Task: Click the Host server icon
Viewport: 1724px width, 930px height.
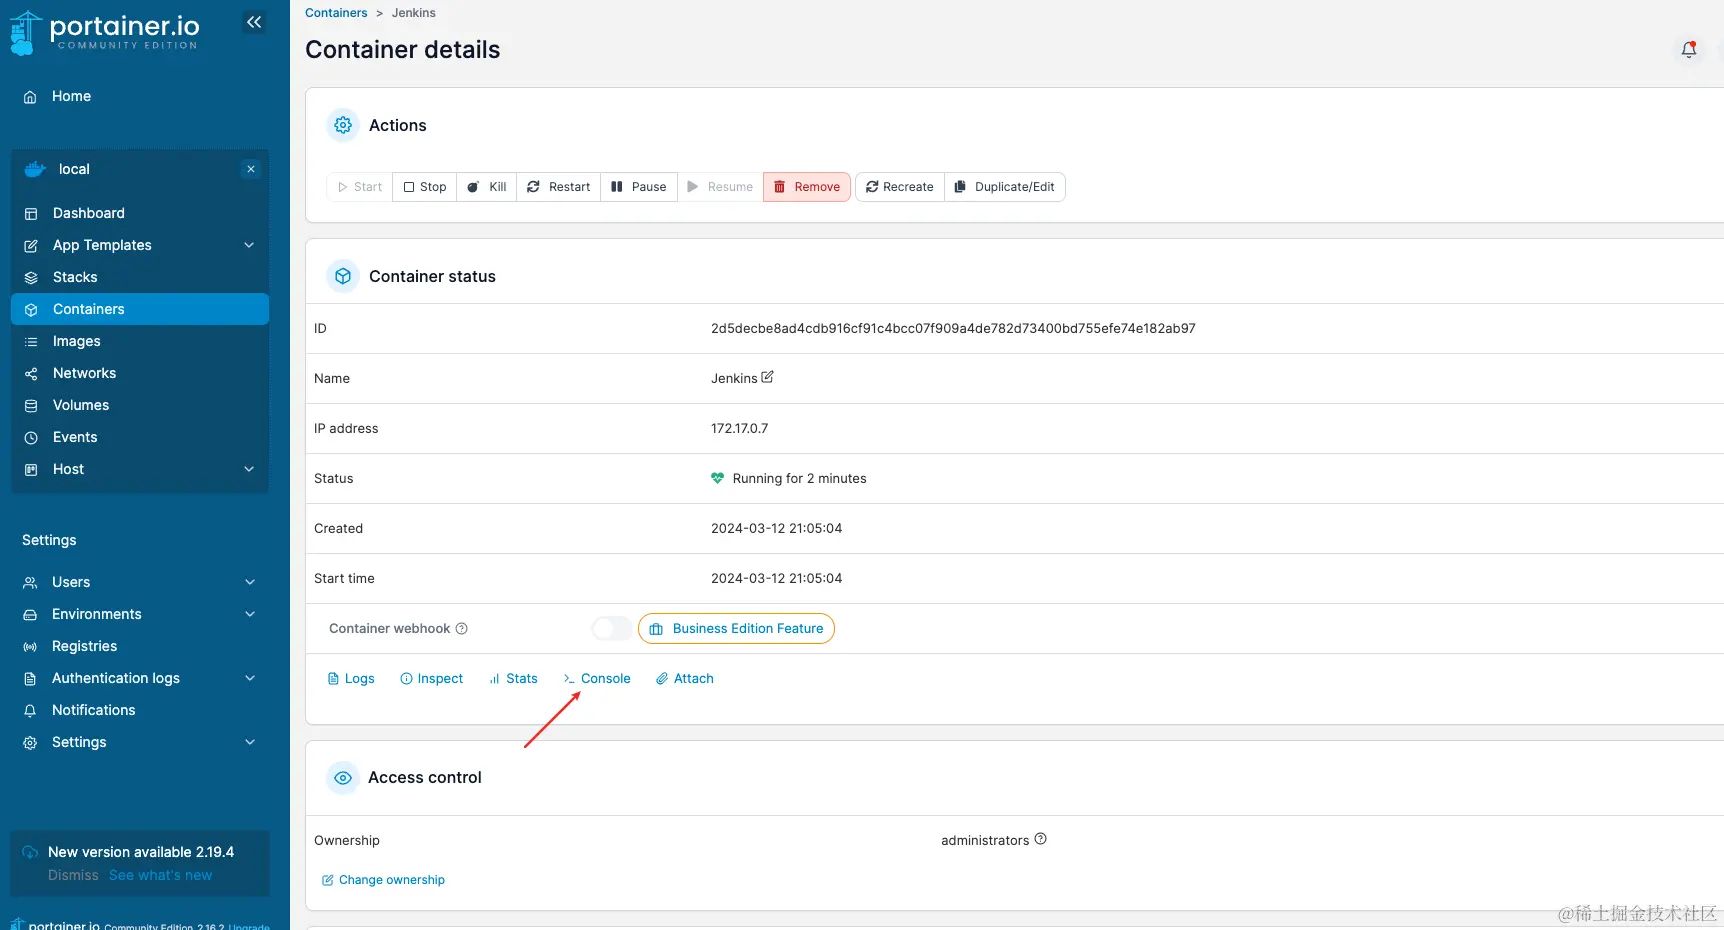Action: [x=31, y=470]
